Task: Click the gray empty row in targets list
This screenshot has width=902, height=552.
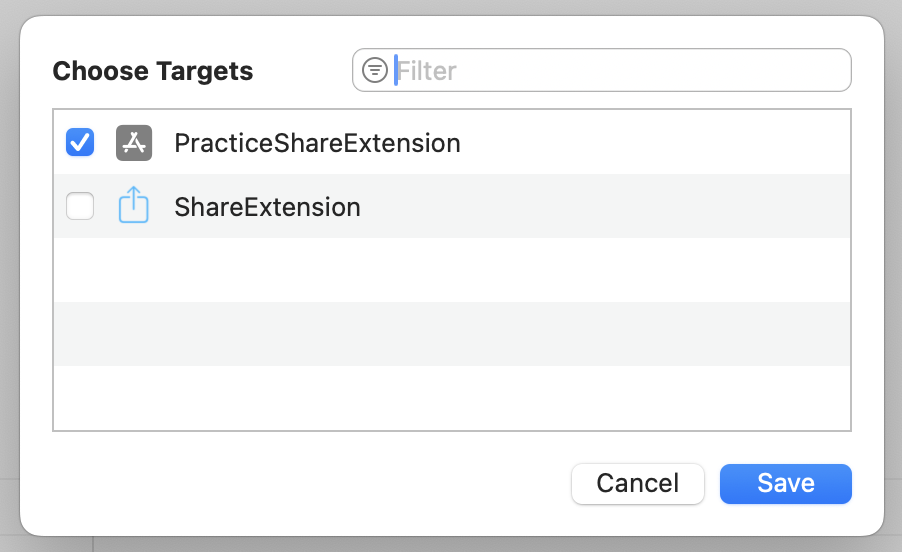Action: coord(450,334)
